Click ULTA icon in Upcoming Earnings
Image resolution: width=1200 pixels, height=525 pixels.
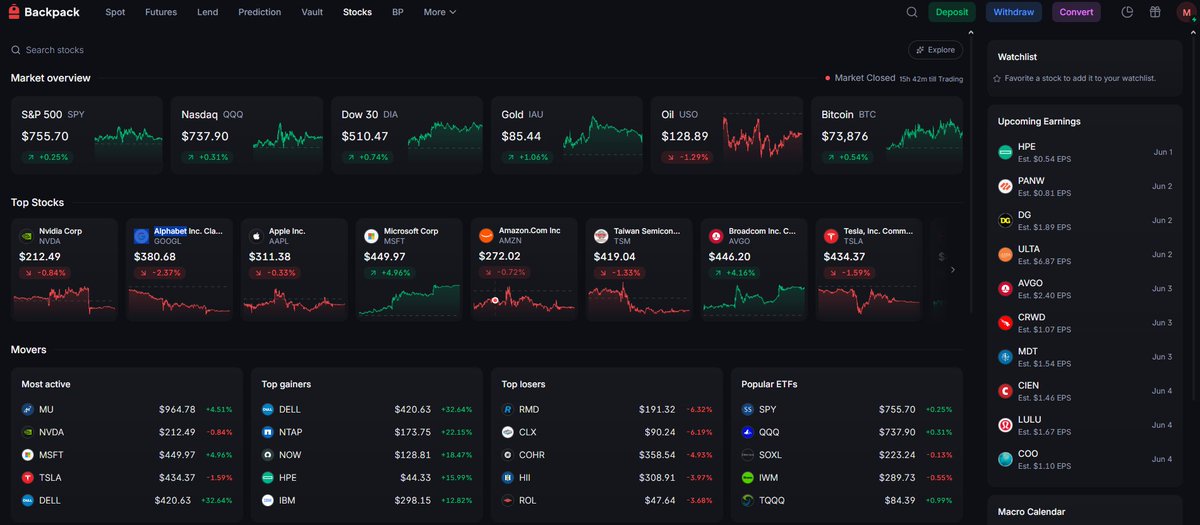1005,254
